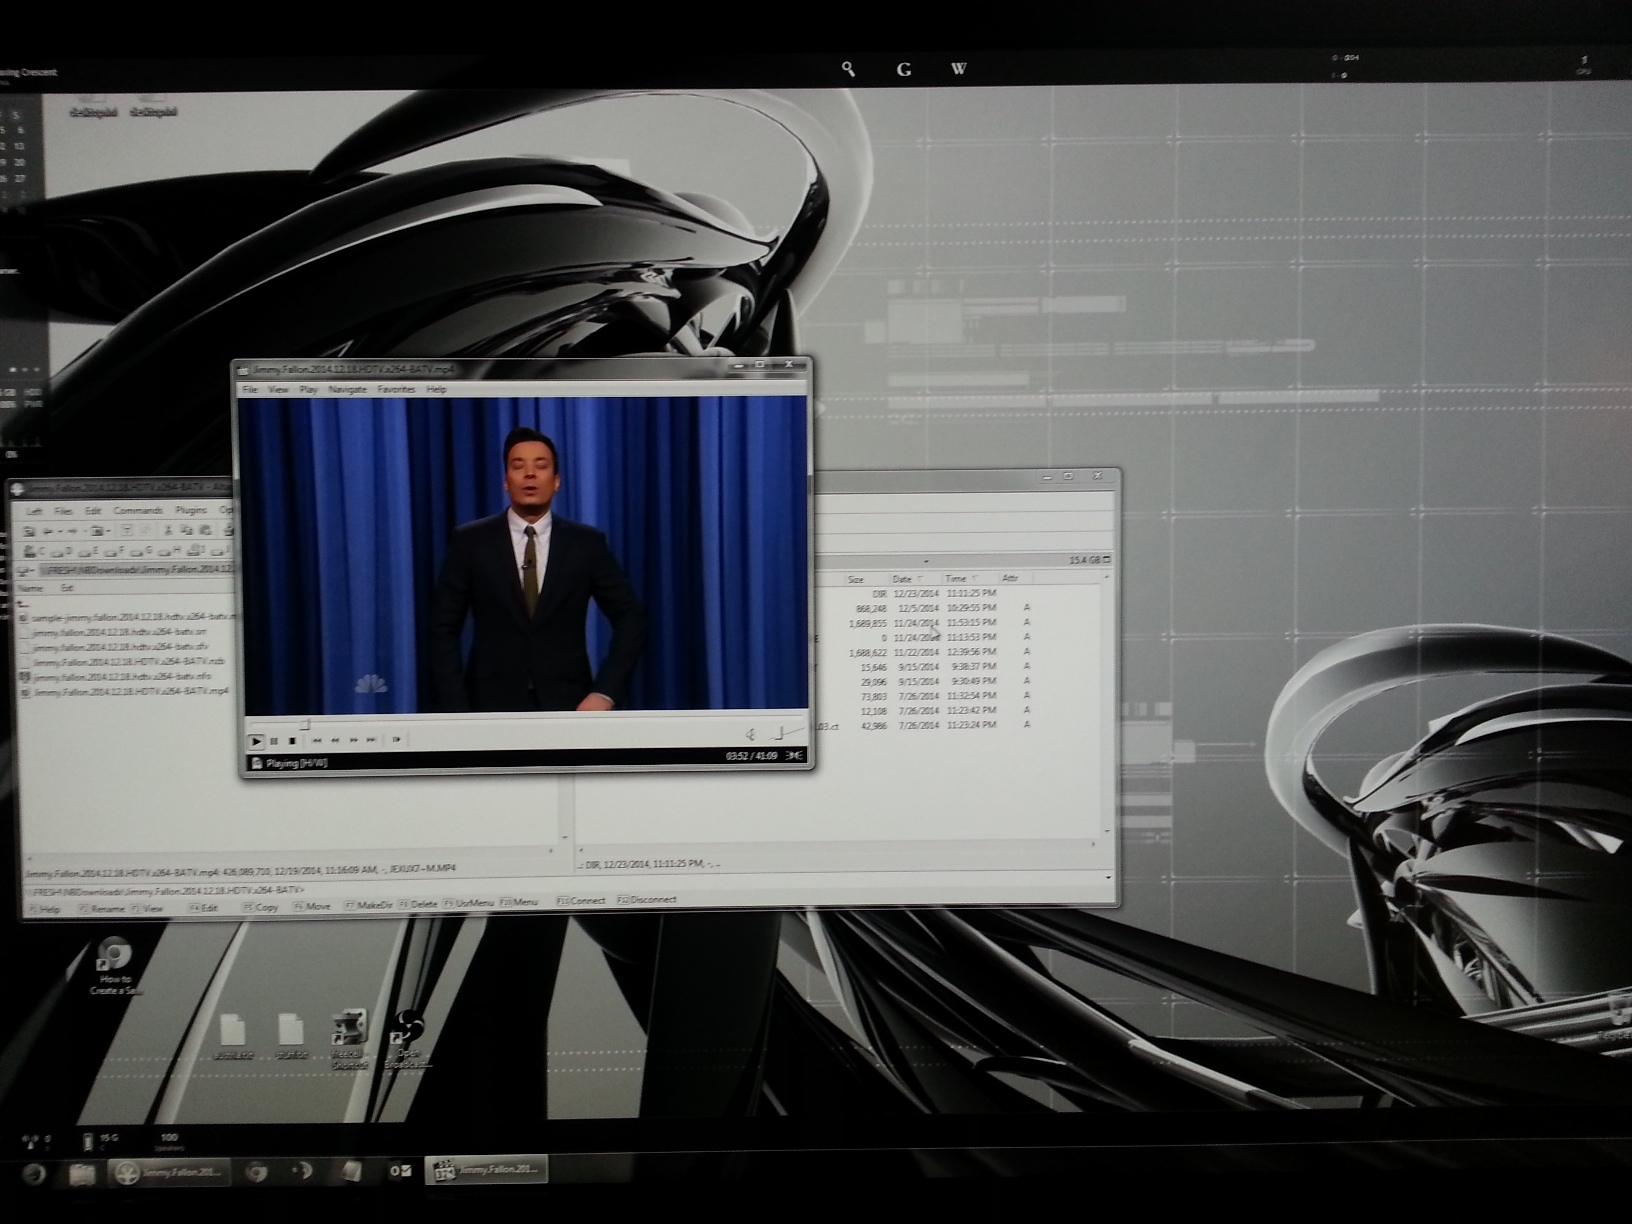The height and width of the screenshot is (1224, 1632).
Task: Select the Jimmy.Fallon .mp4 file
Action: coord(124,692)
